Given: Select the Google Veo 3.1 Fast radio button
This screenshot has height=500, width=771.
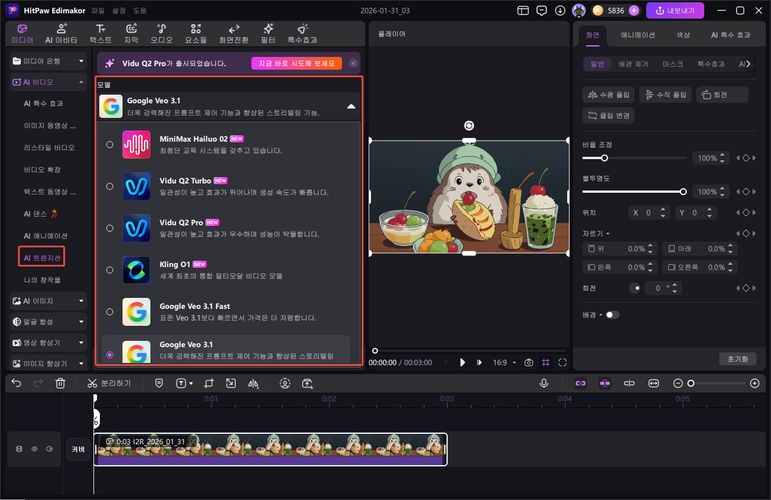Looking at the screenshot, I should [x=110, y=312].
